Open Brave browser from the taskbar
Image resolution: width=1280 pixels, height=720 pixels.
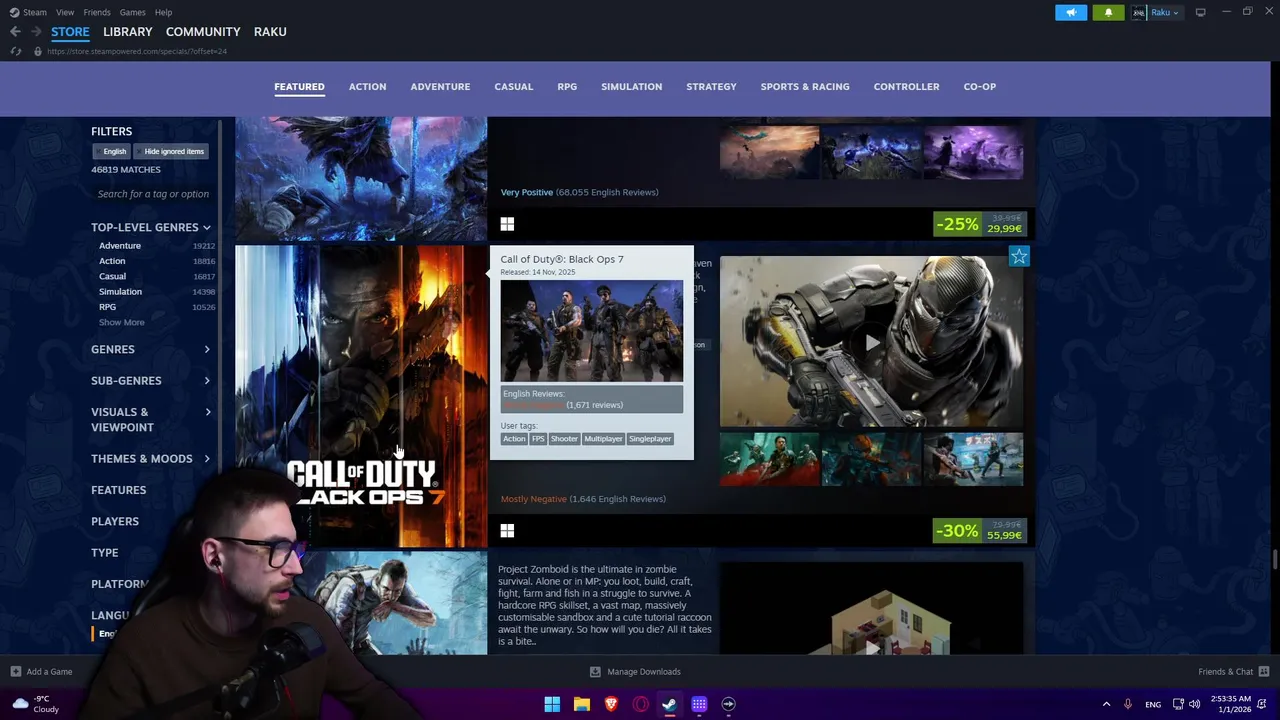coord(611,704)
